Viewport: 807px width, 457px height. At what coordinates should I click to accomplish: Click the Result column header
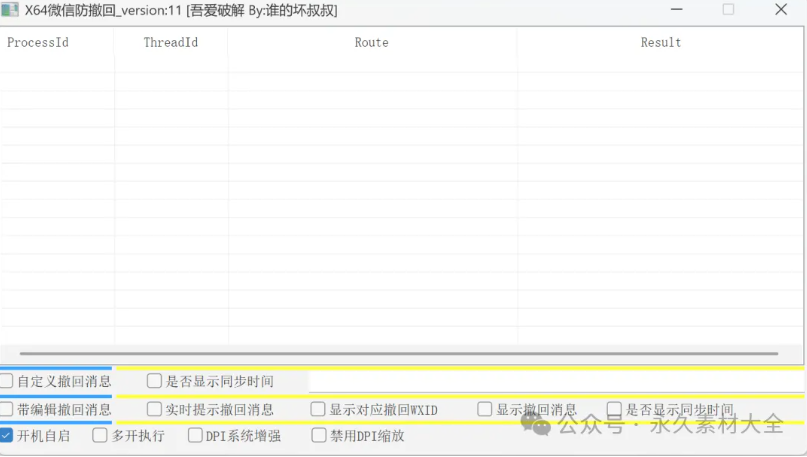660,42
